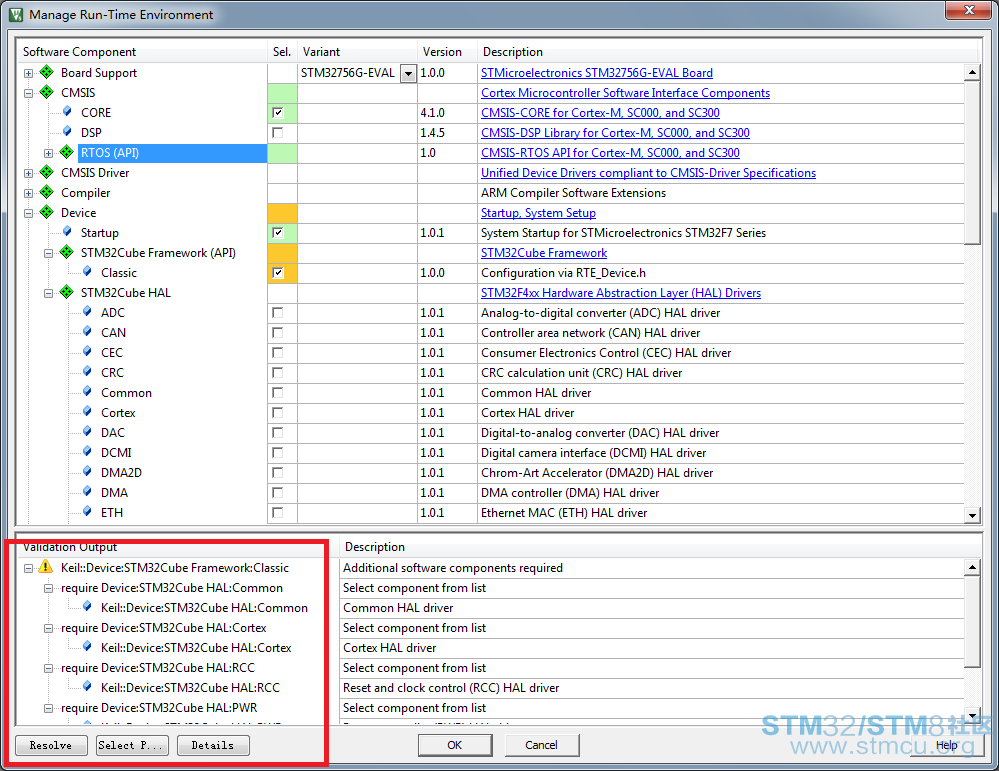Click the CEC blue component icon
The image size is (999, 771).
(87, 352)
